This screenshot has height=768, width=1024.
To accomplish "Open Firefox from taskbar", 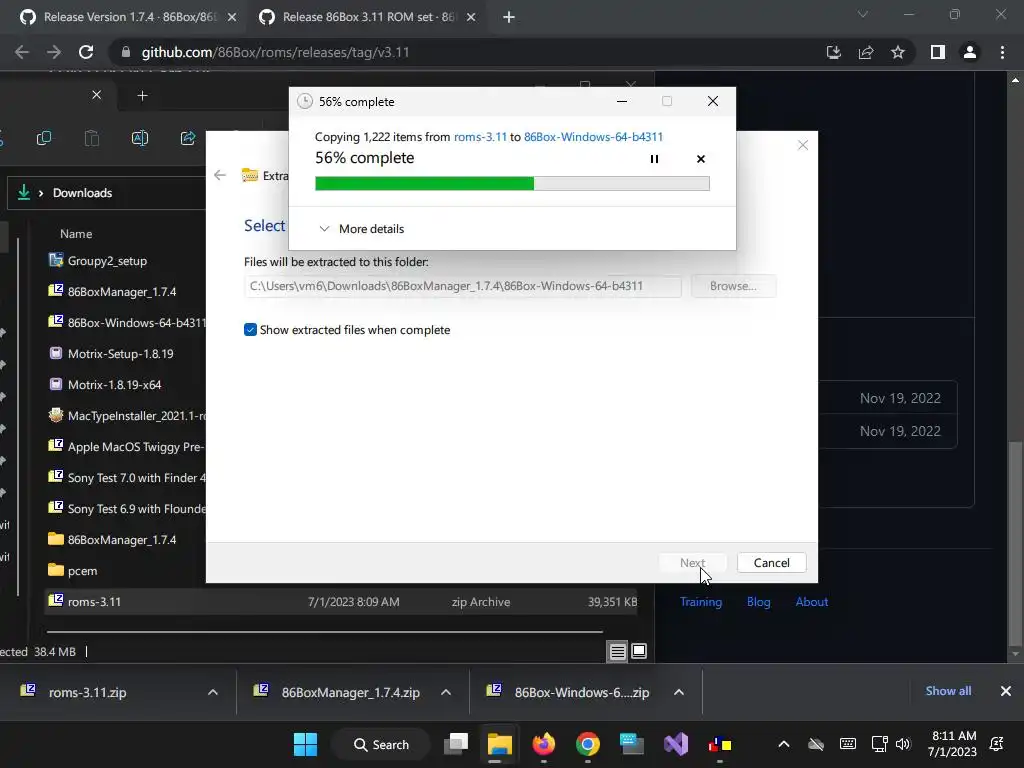I will 543,744.
